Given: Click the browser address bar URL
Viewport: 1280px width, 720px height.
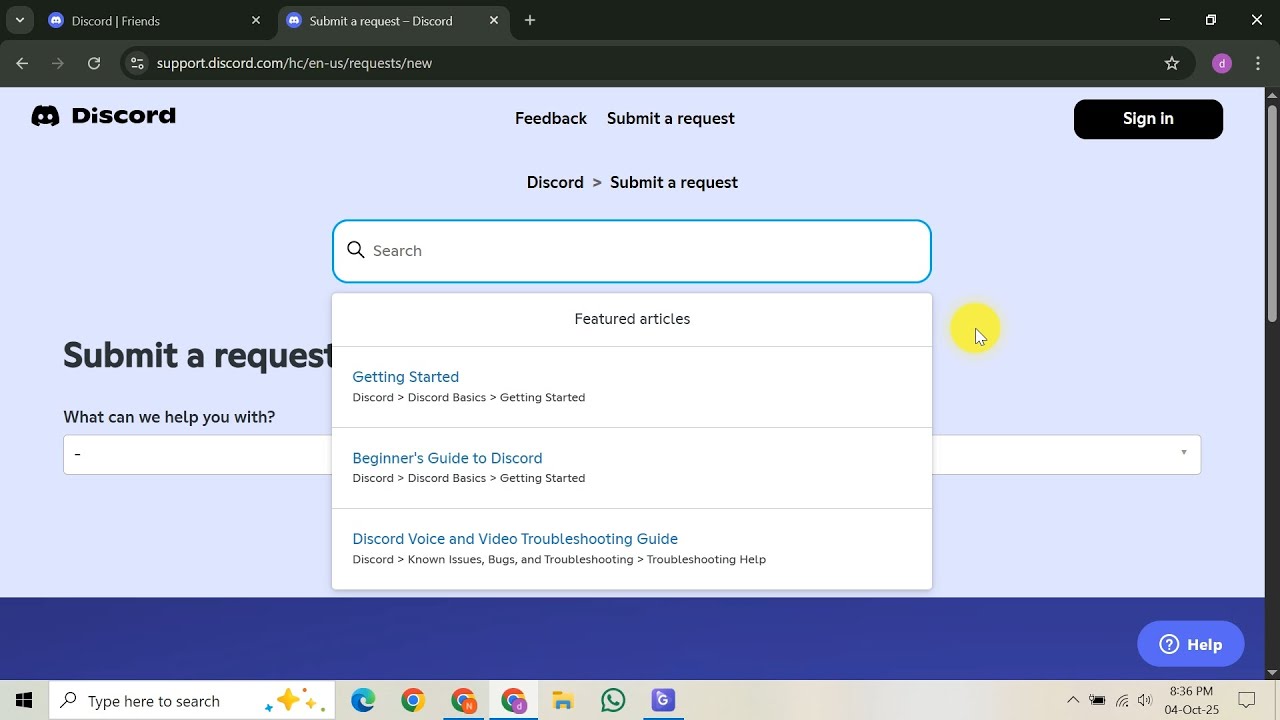Looking at the screenshot, I should [294, 63].
